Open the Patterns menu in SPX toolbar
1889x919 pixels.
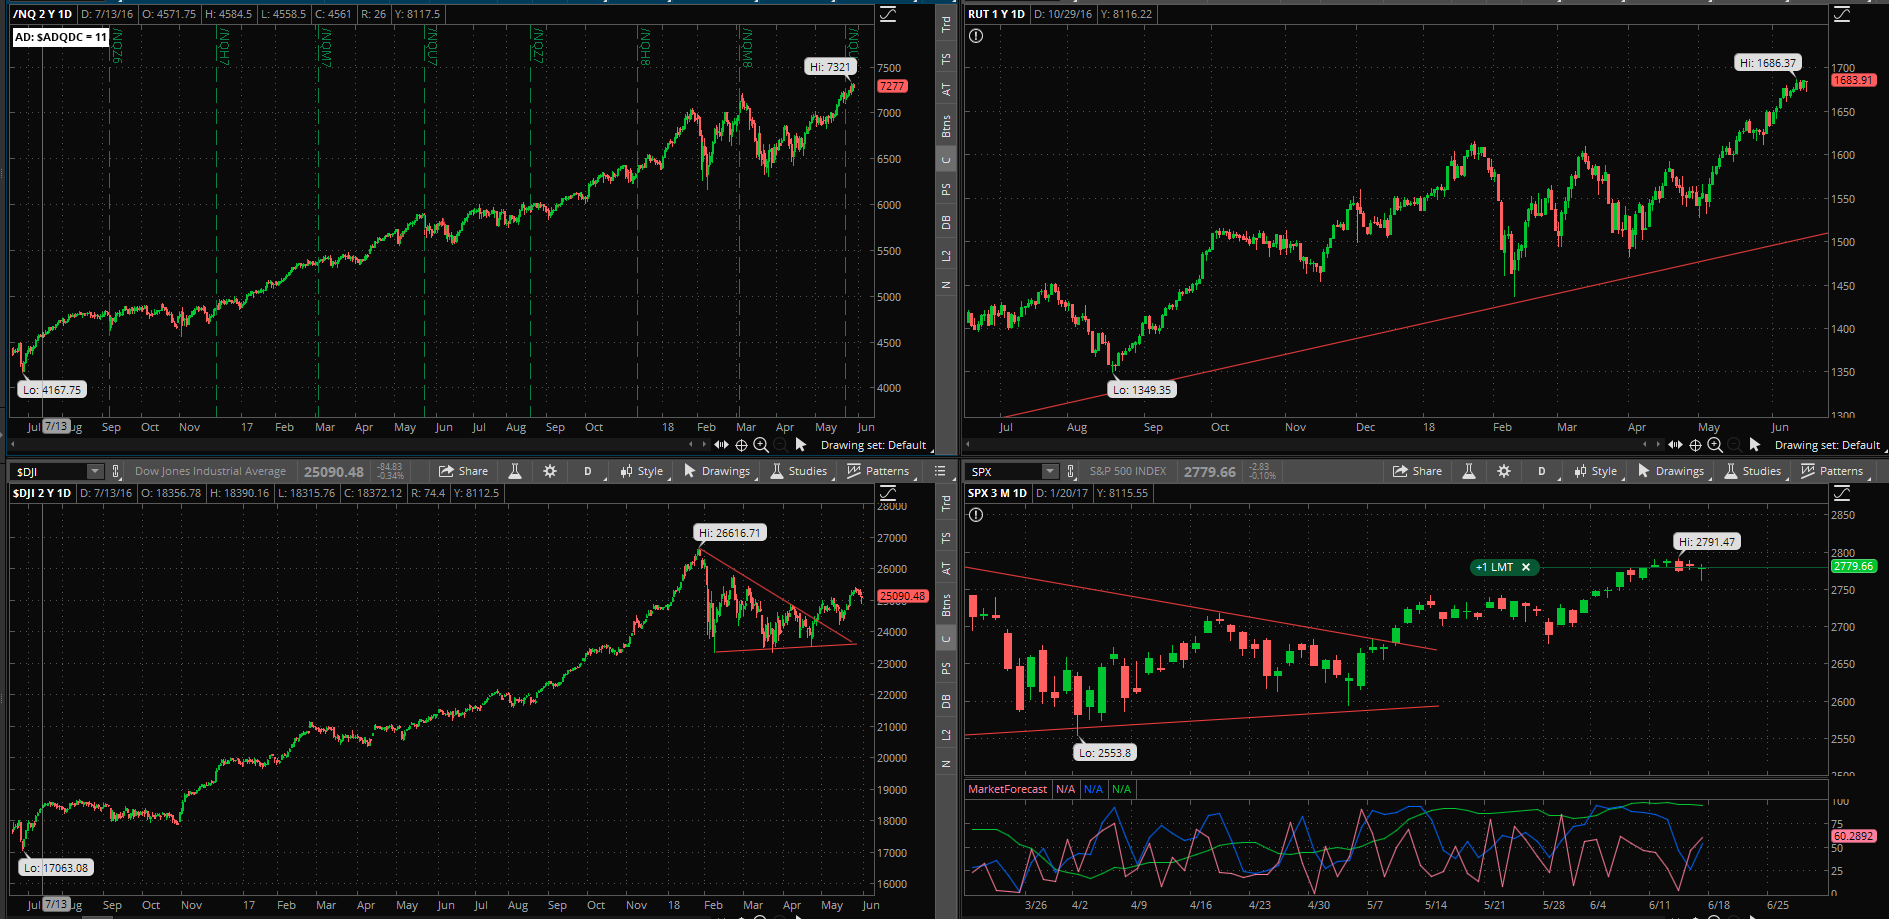click(x=1832, y=471)
